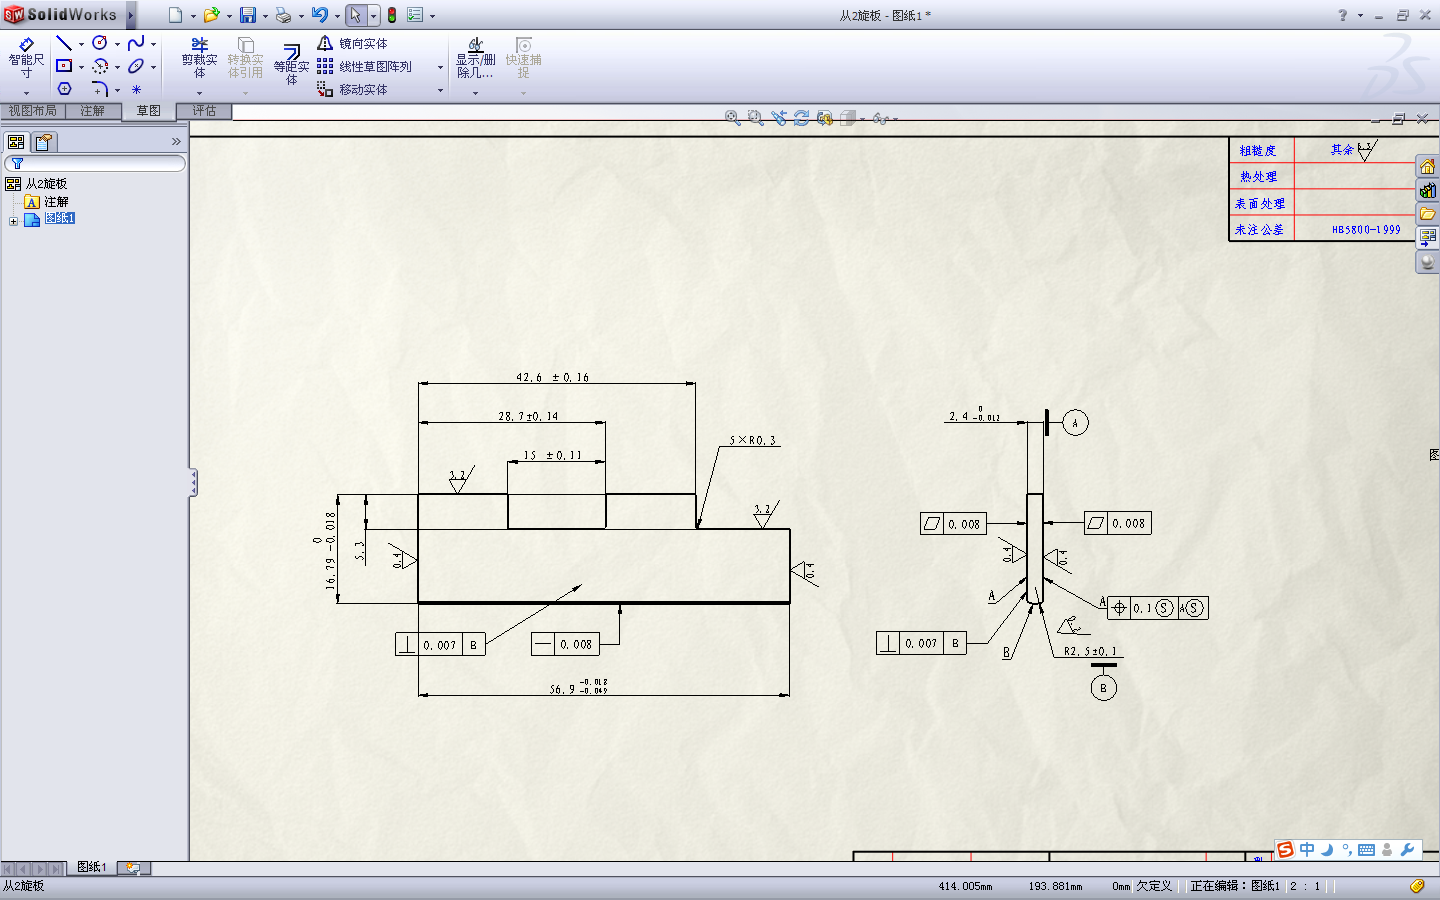Switch to the 注解 tab
Screen dimensions: 1440x900
[93, 111]
